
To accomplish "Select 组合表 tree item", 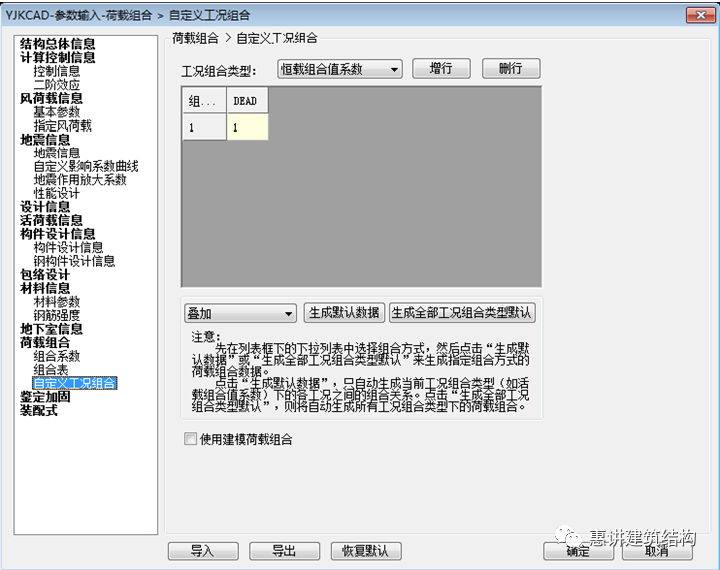I will 51,369.
